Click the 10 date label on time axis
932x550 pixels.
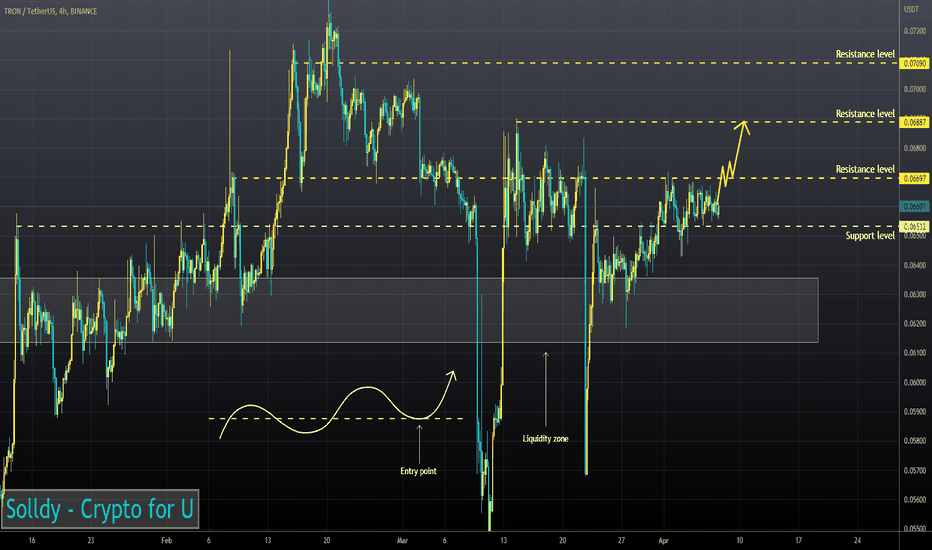739,540
